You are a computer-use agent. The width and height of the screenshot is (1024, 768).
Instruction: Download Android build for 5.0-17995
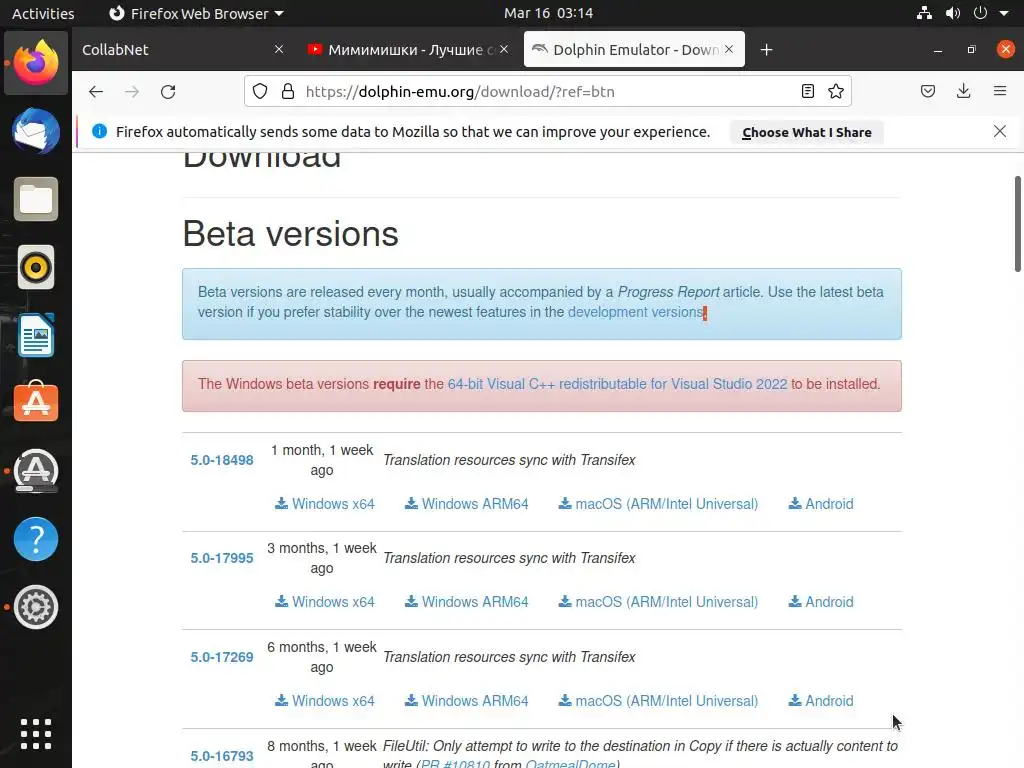coord(821,601)
